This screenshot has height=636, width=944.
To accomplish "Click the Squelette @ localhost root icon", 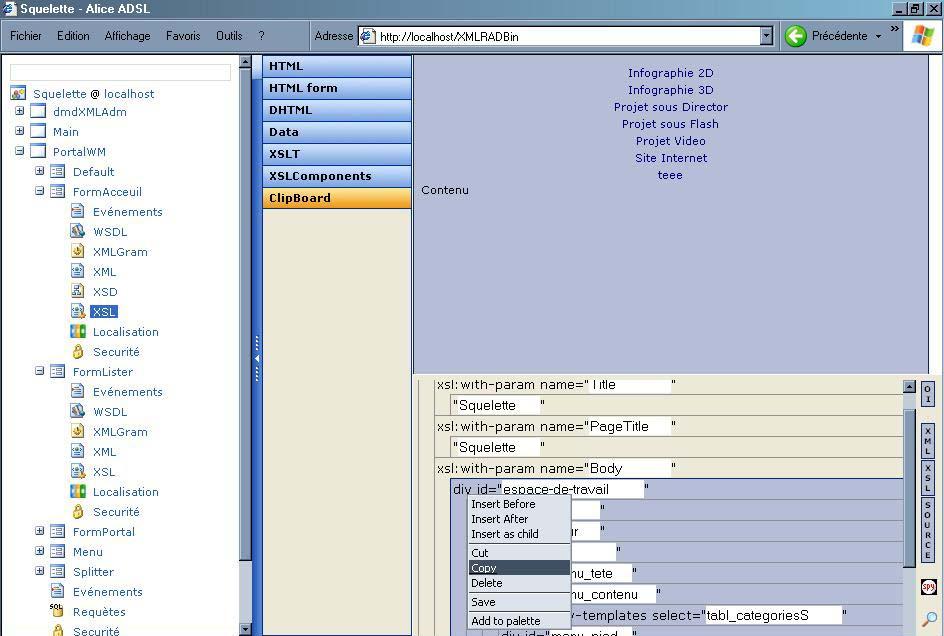I will (18, 94).
